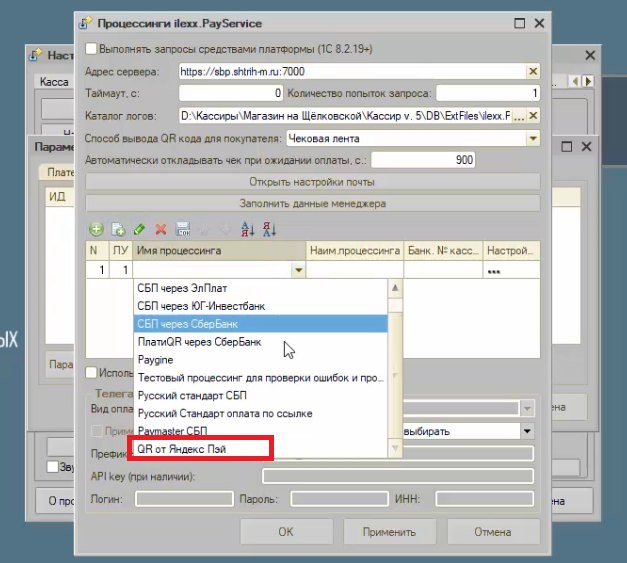Click the up arrow of the processing list scrollbar
Screen dimensions: 627x563
click(395, 287)
